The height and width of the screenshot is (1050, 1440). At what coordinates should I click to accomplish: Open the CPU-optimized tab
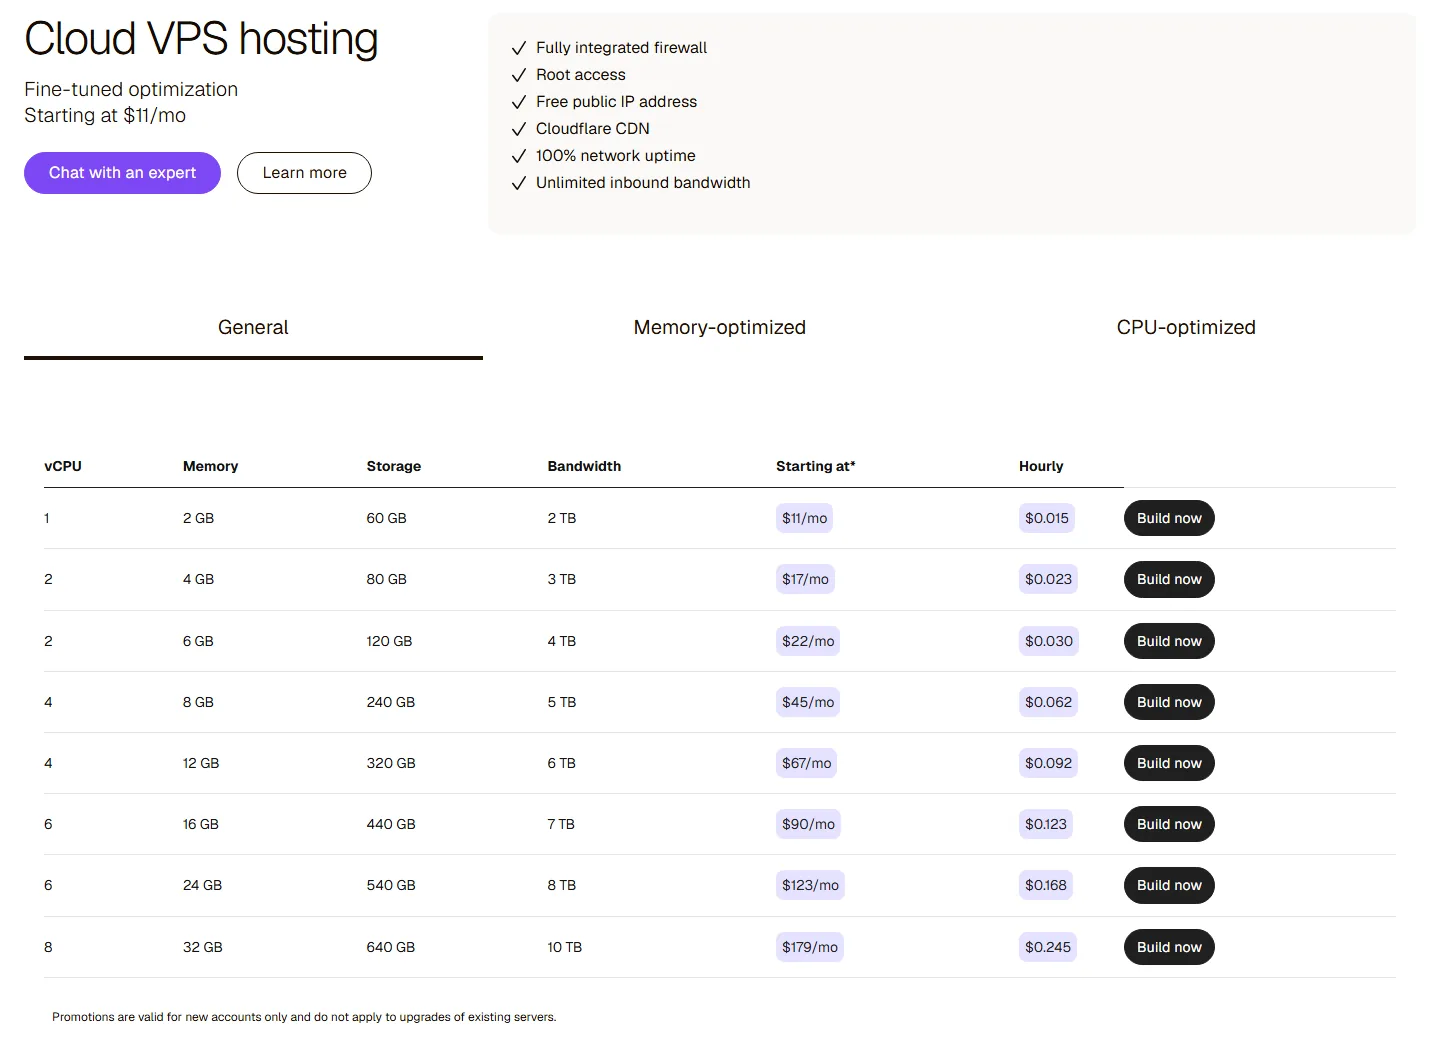point(1186,328)
